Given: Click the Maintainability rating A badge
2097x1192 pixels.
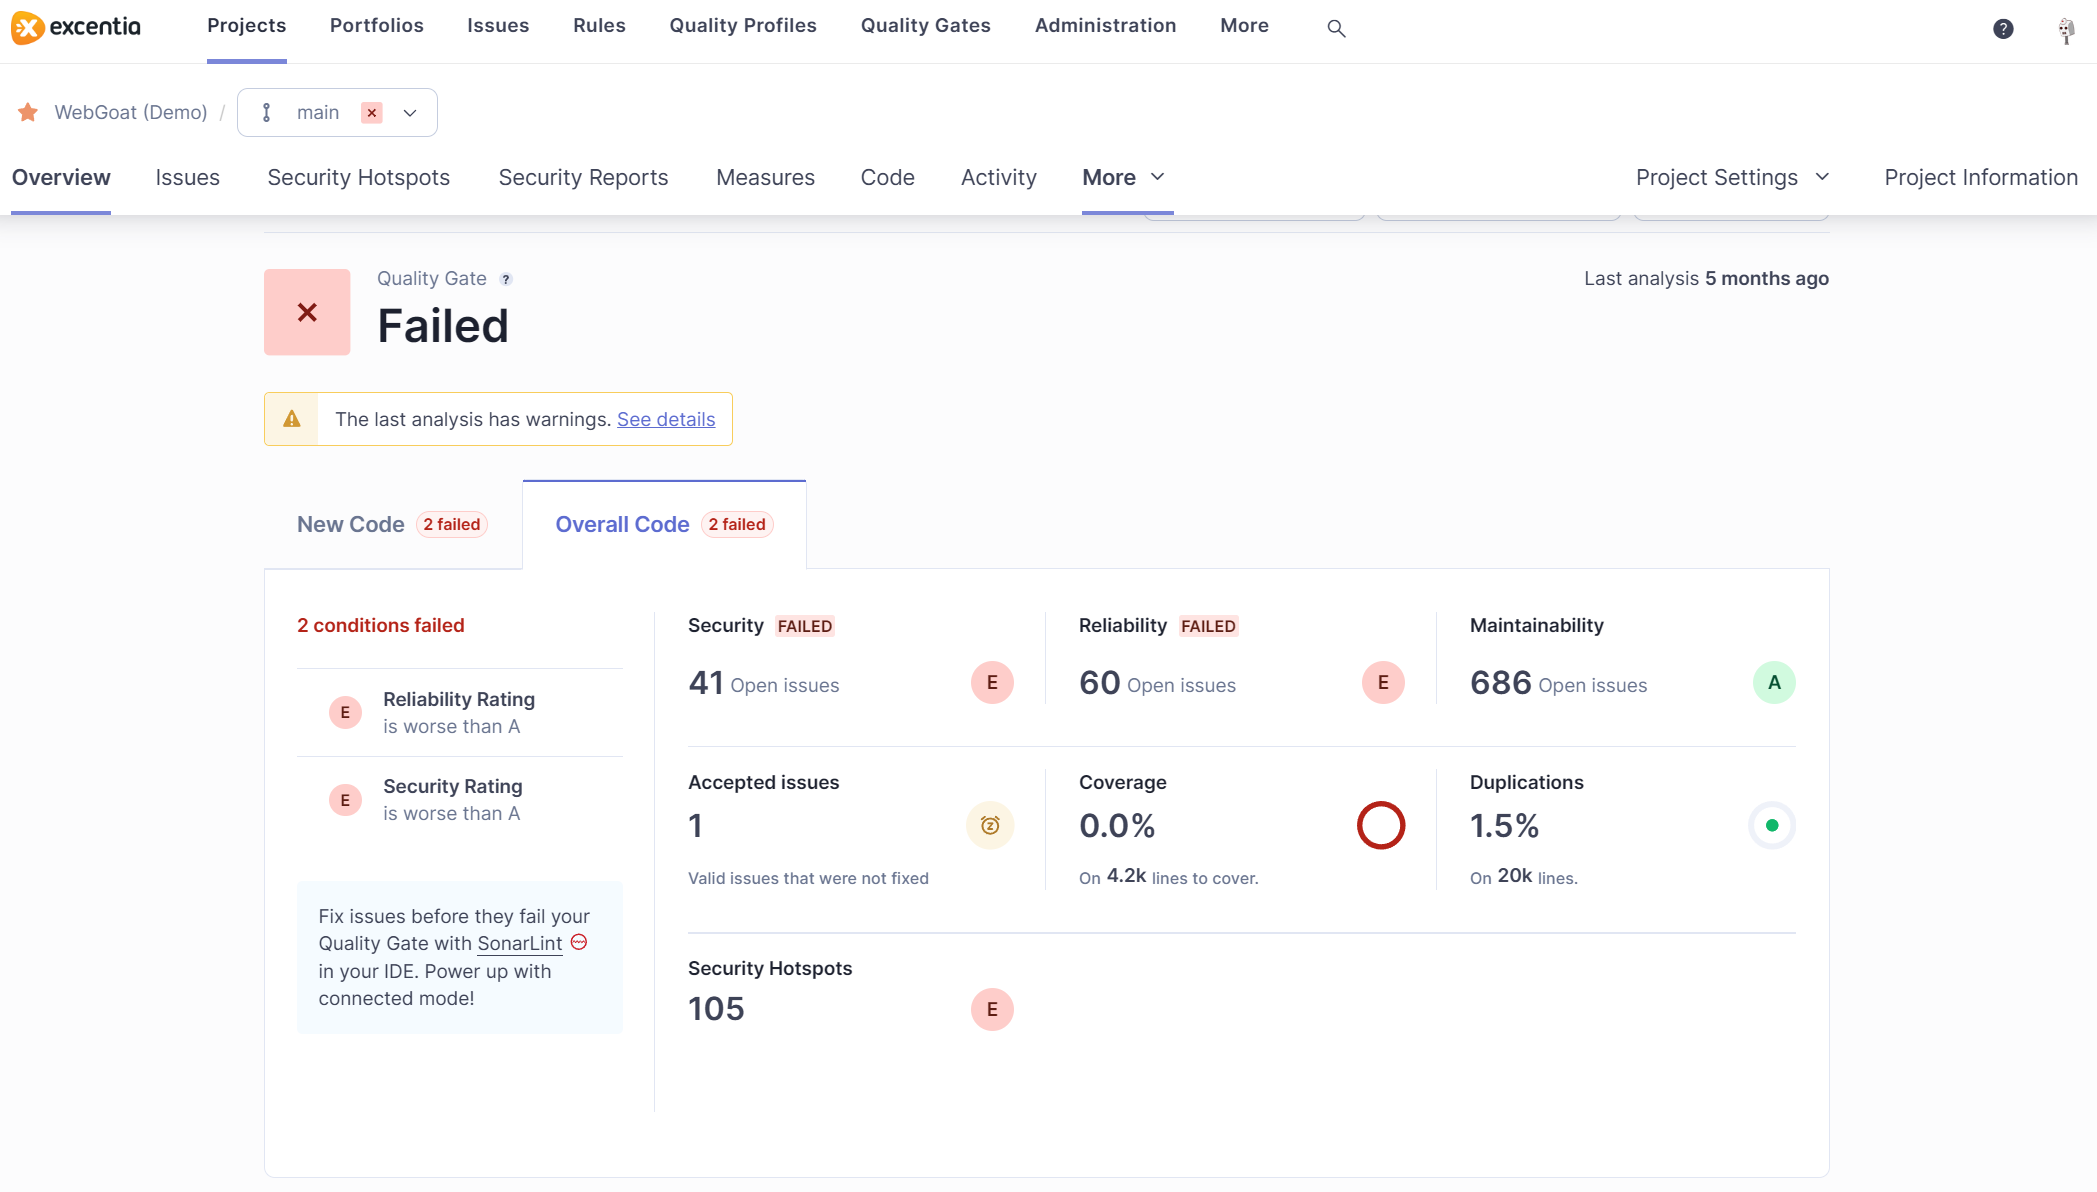Looking at the screenshot, I should [1773, 683].
